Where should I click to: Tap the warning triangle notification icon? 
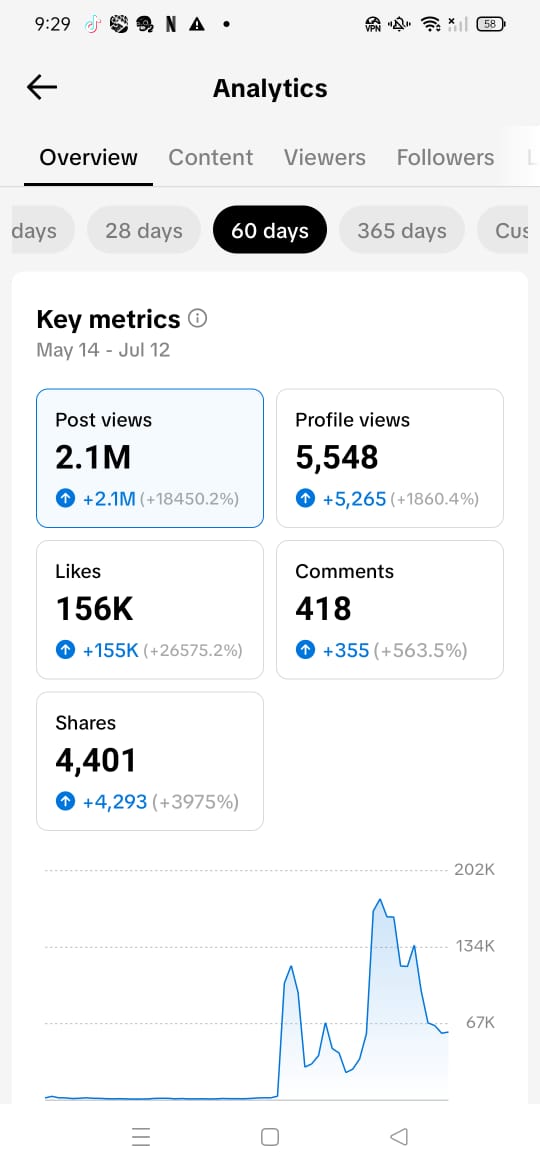pyautogui.click(x=197, y=25)
